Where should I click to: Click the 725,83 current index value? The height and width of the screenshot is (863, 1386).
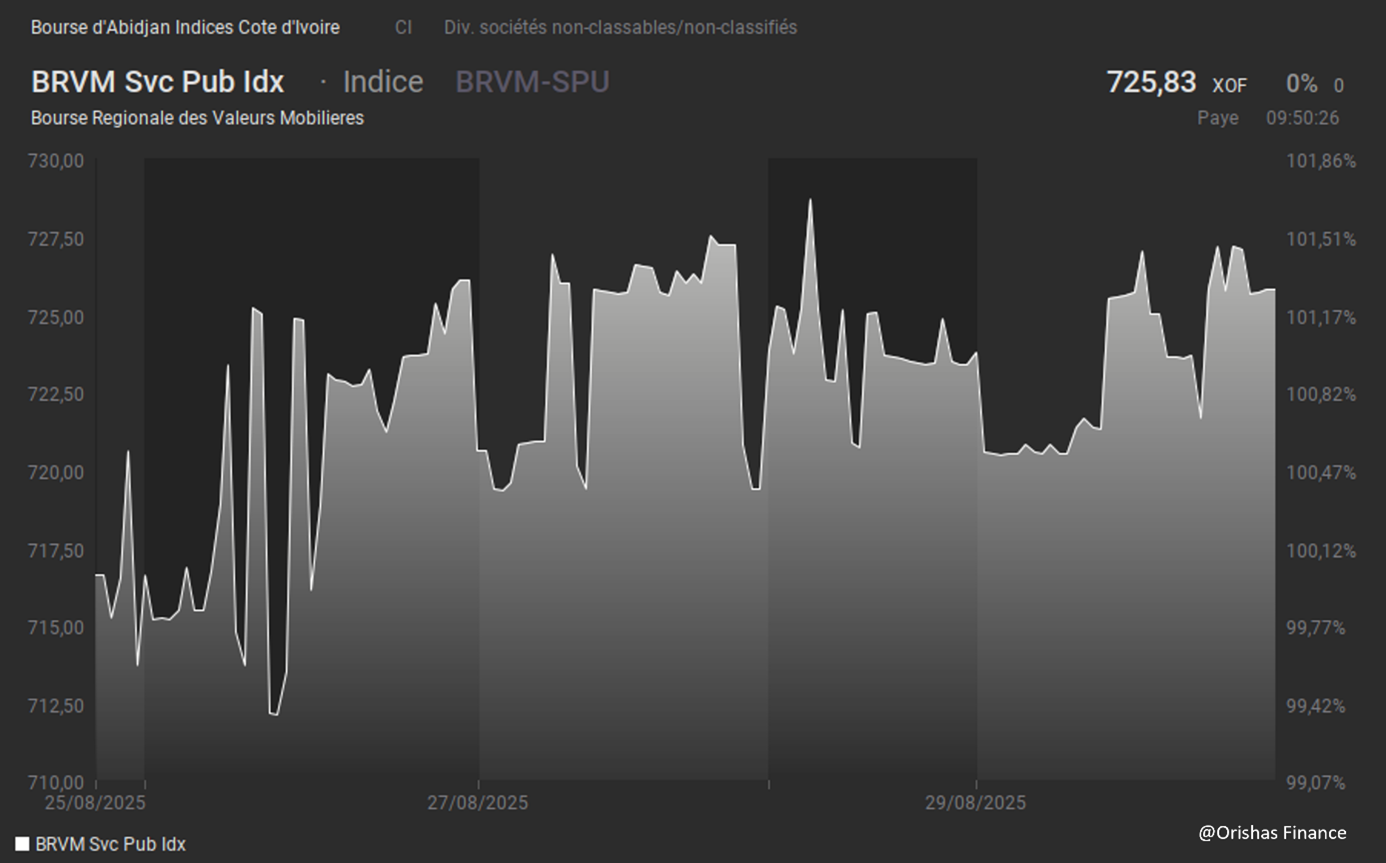click(x=1151, y=82)
